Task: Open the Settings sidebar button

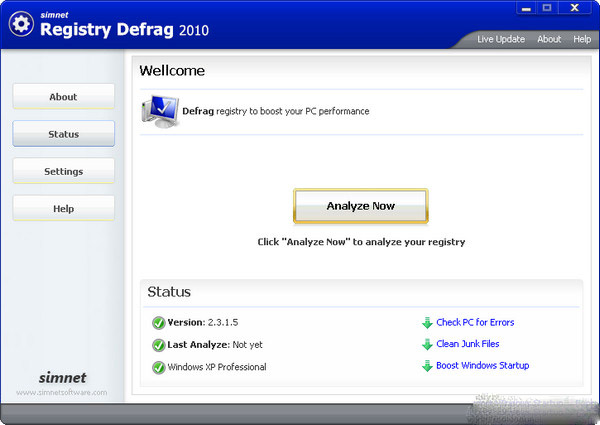Action: click(64, 171)
